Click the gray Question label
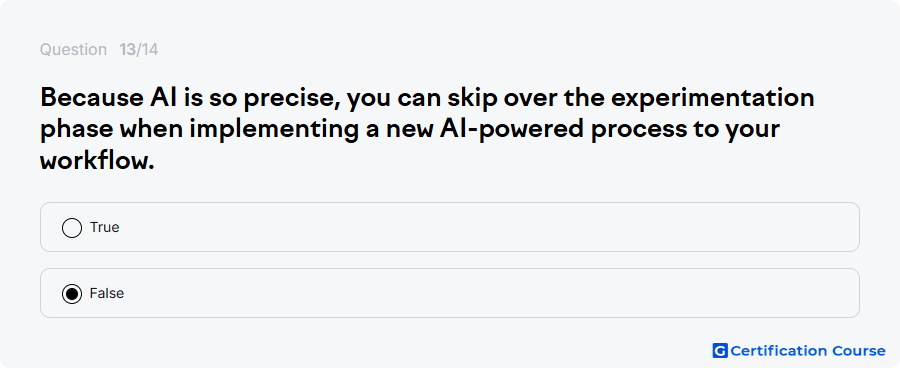Screen dimensions: 900x368 (x=73, y=50)
